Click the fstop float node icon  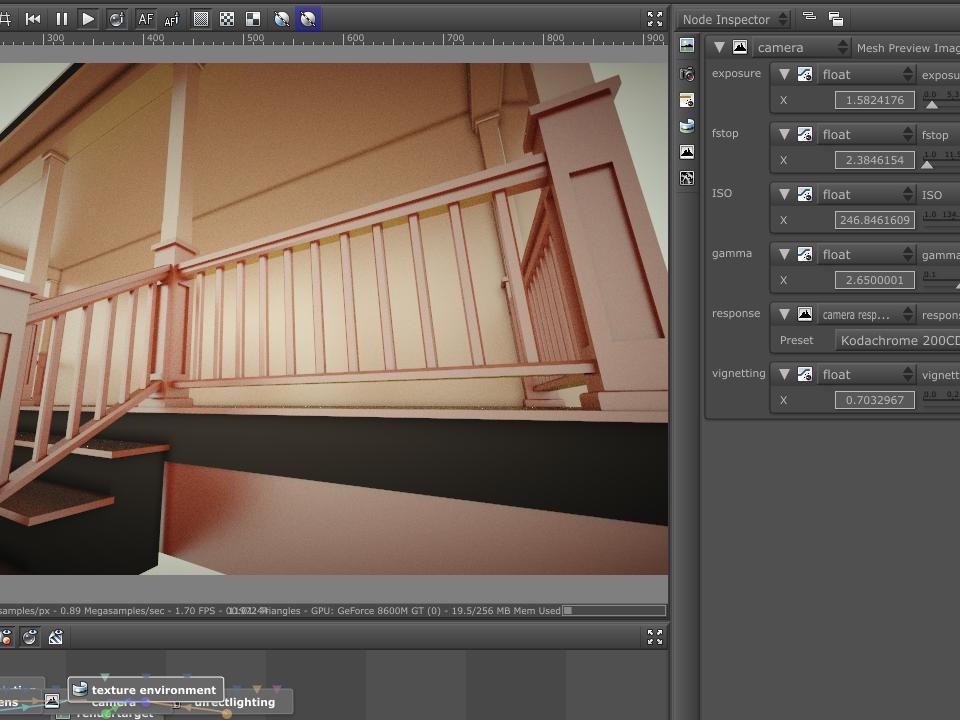(x=804, y=134)
